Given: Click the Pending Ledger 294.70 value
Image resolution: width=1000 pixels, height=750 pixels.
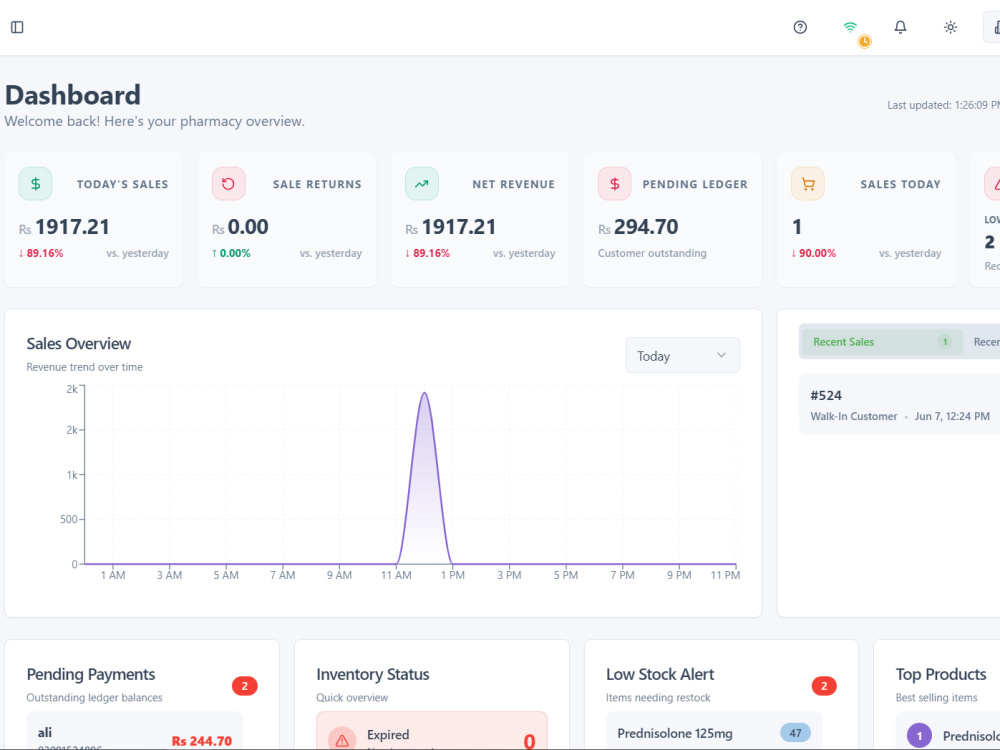Looking at the screenshot, I should [646, 226].
